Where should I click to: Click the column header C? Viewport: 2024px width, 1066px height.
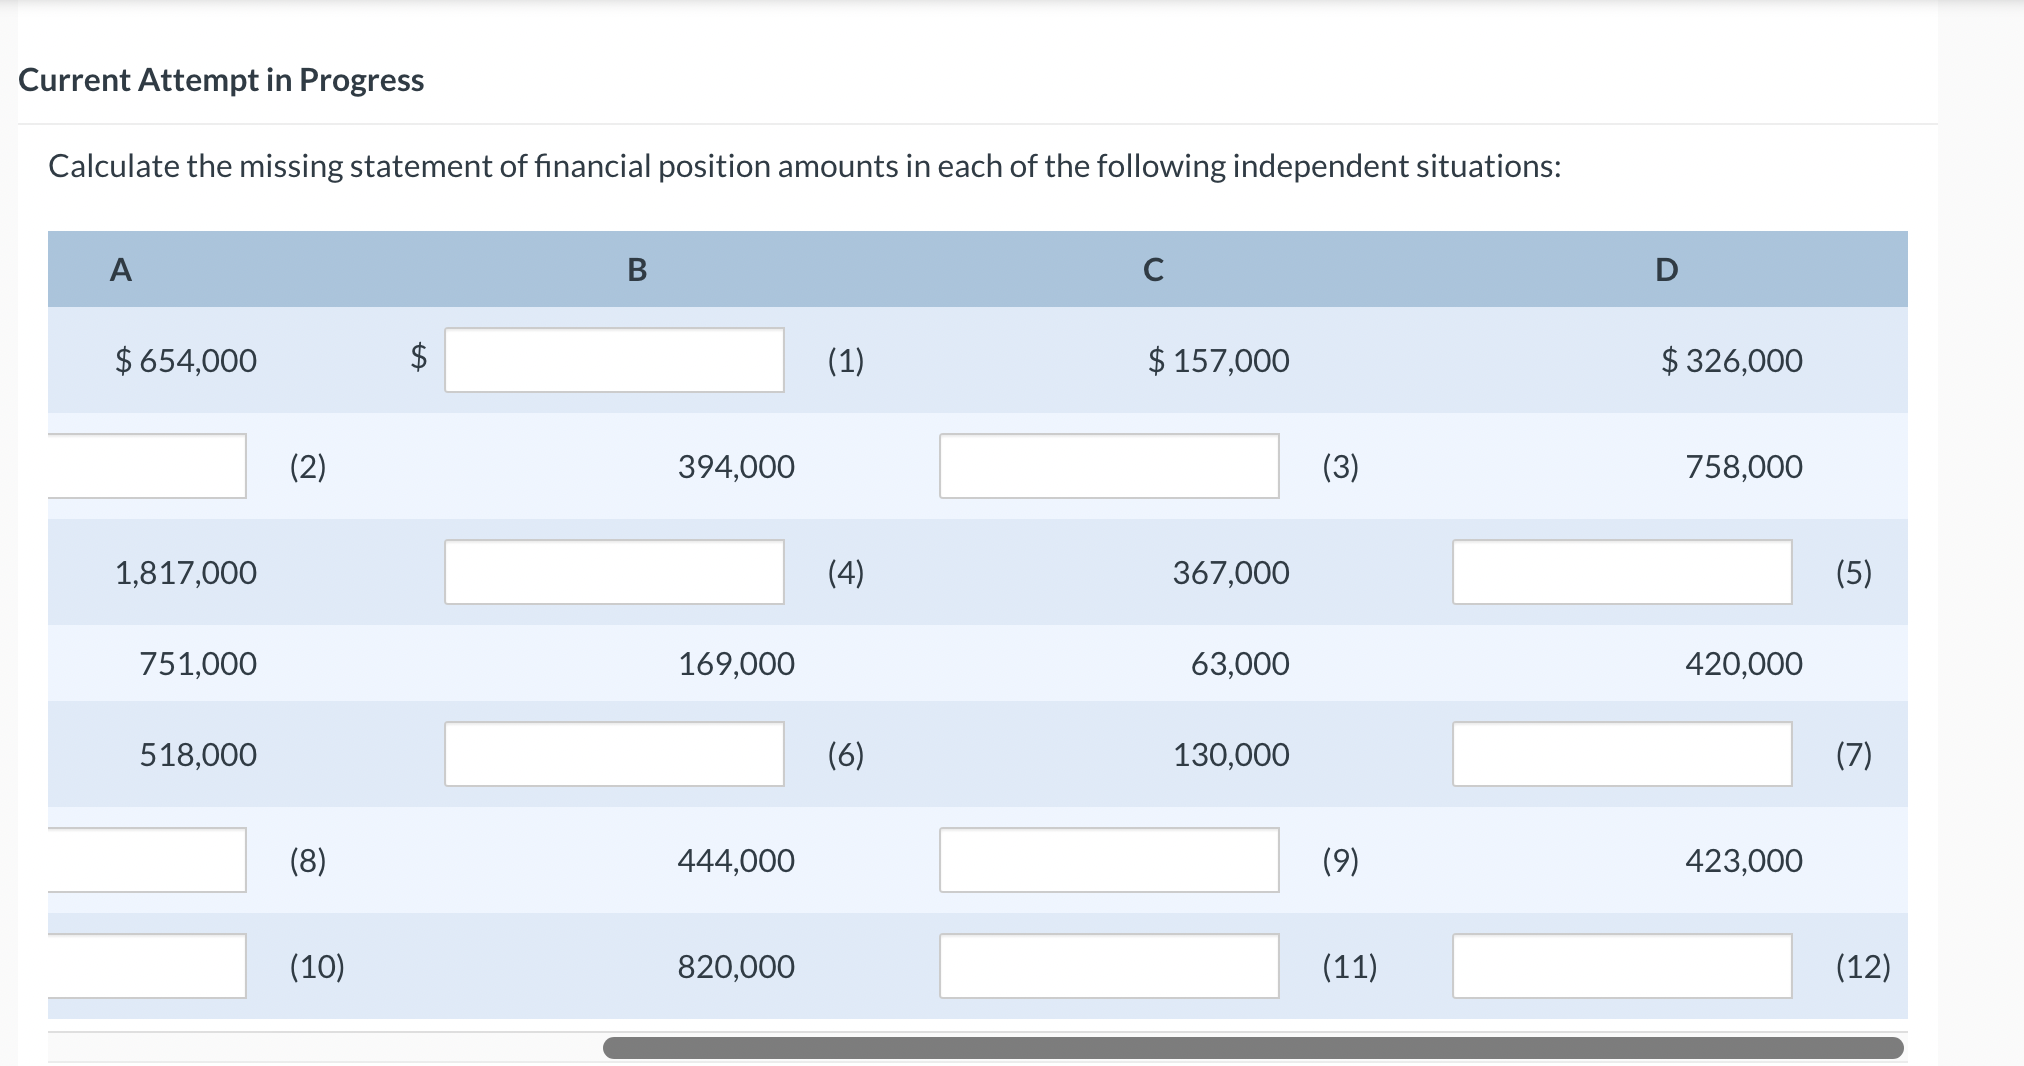pos(1153,268)
